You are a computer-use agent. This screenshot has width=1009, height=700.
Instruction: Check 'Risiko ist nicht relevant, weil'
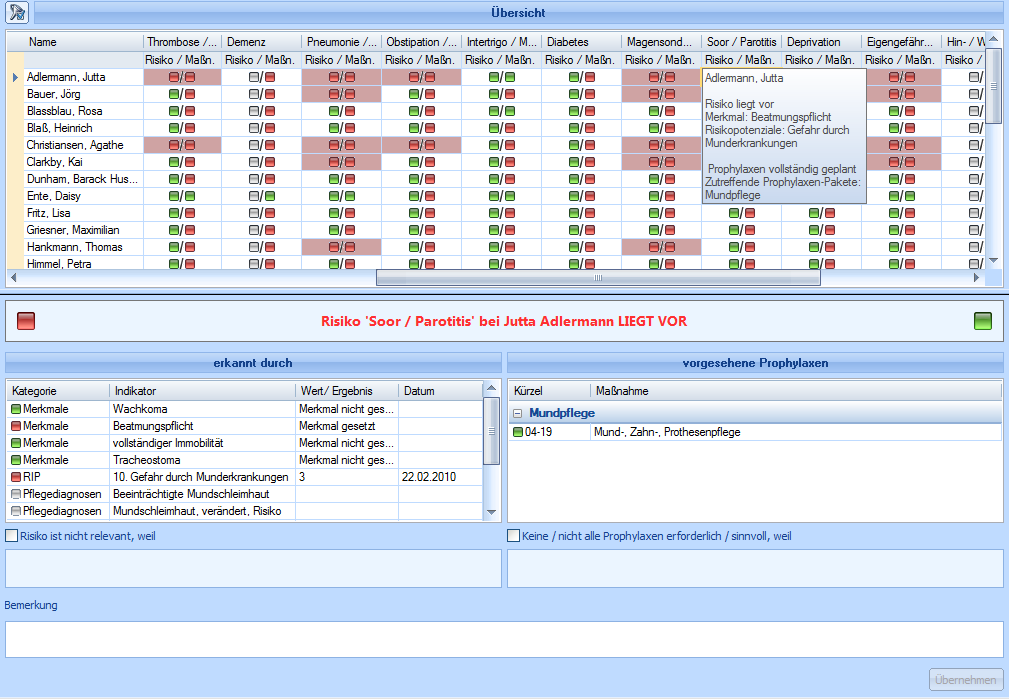12,536
